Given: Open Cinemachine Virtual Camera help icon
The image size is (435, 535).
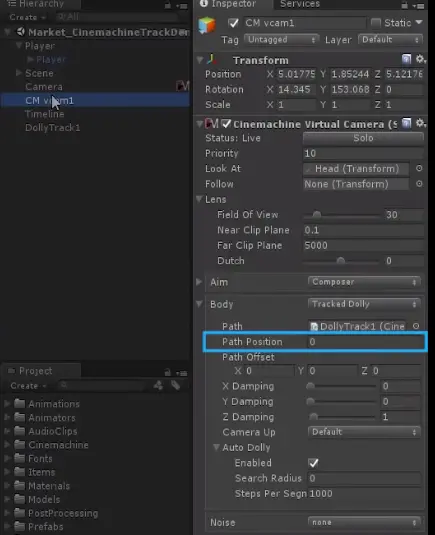Looking at the screenshot, I should pyautogui.click(x=406, y=123).
